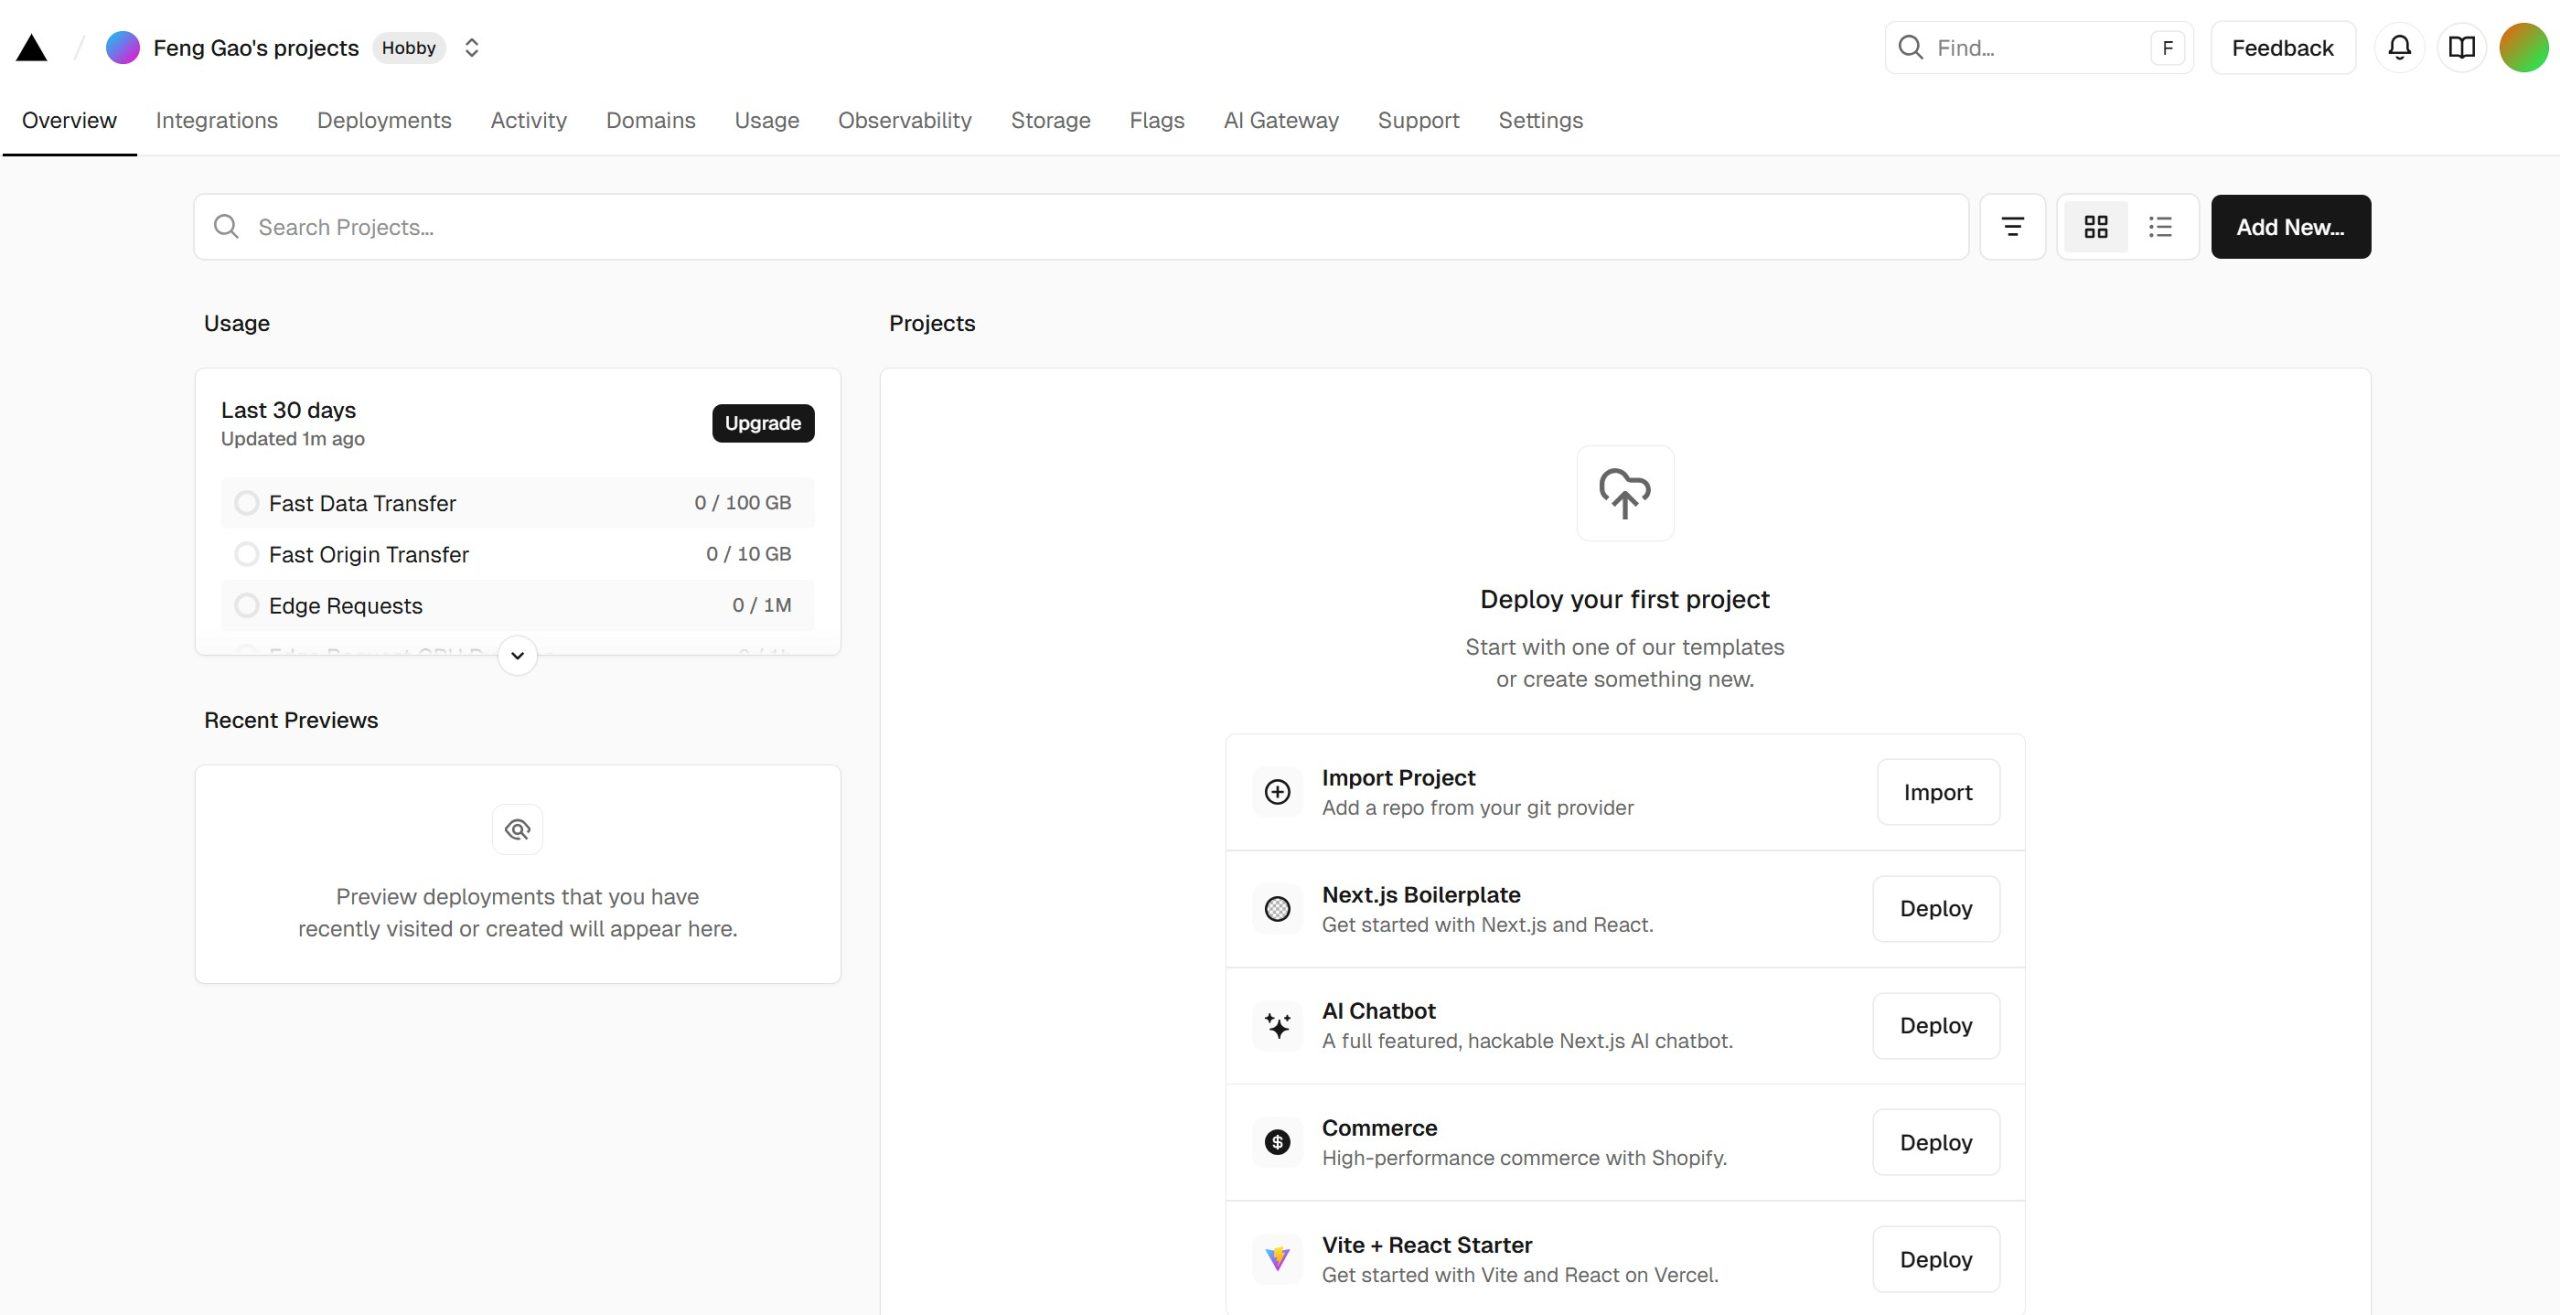
Task: Click the Commerce dollar icon
Action: pos(1277,1142)
